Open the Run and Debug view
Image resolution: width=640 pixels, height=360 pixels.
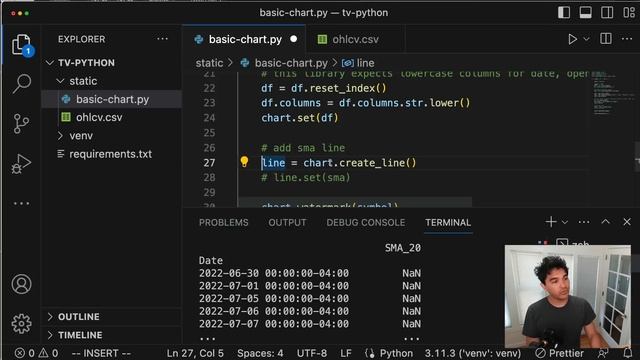[x=21, y=164]
